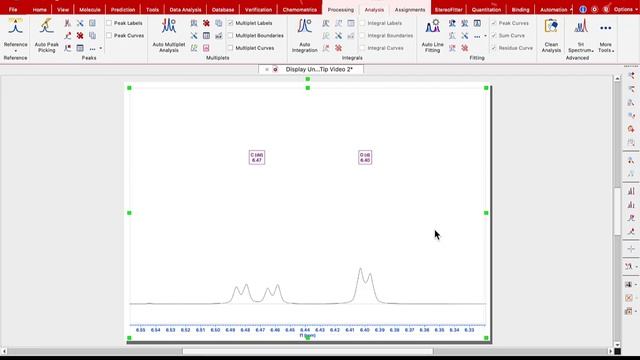Image resolution: width=640 pixels, height=360 pixels.
Task: Open the Data Analysis tab
Action: [185, 9]
